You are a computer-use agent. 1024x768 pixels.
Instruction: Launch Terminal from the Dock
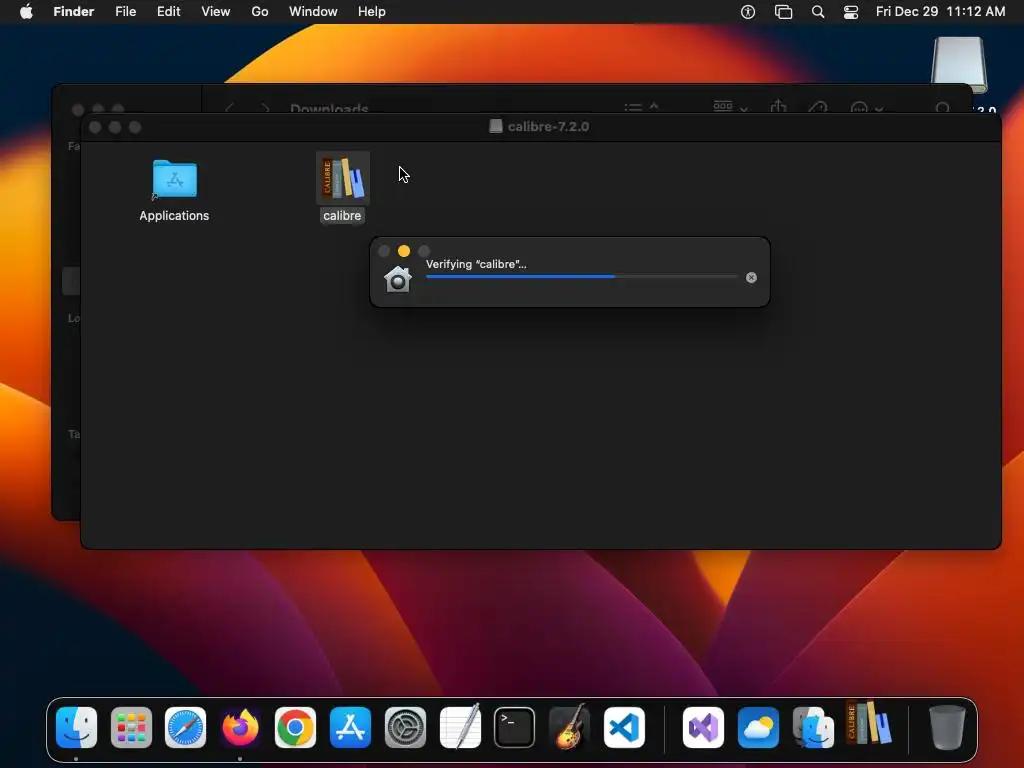tap(515, 727)
